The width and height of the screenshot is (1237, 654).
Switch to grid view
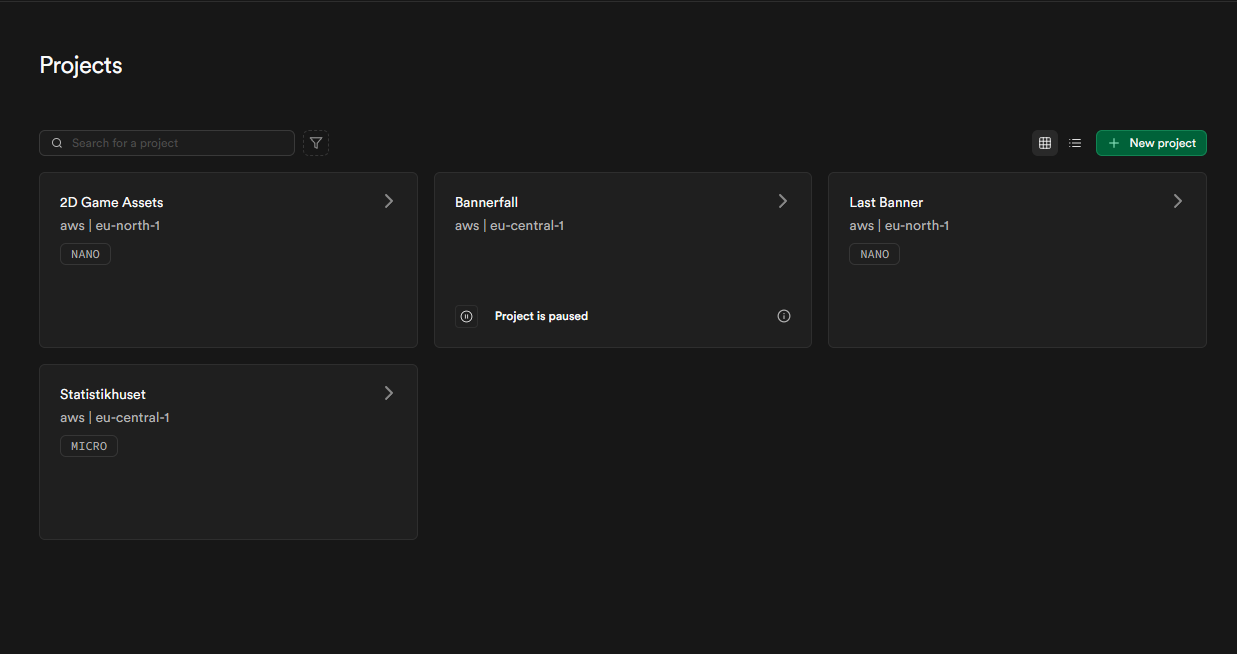(x=1045, y=143)
